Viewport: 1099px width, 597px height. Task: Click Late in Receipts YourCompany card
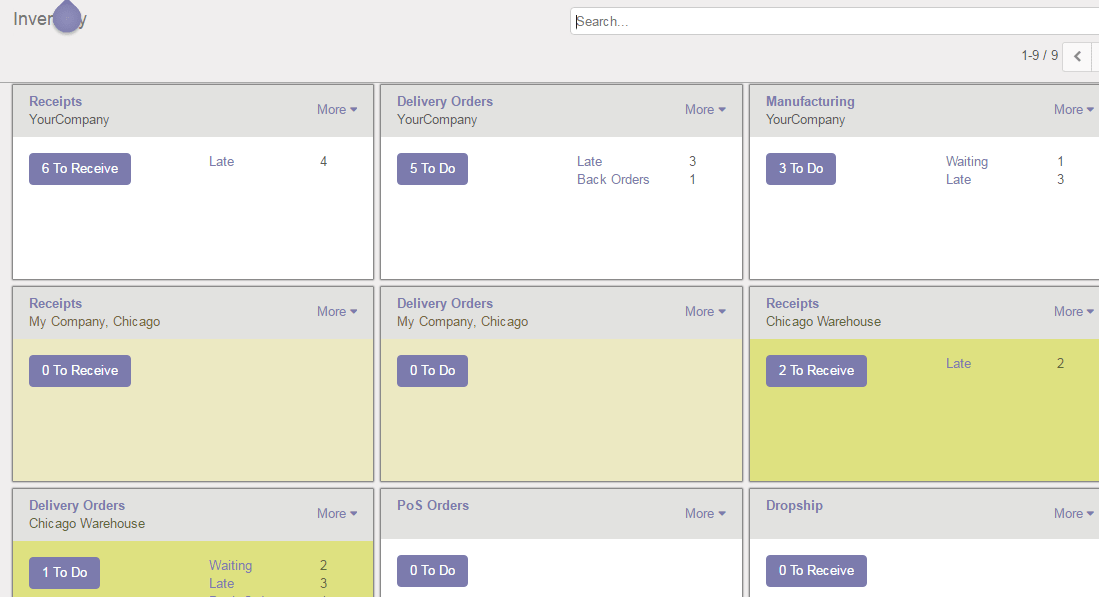click(221, 161)
